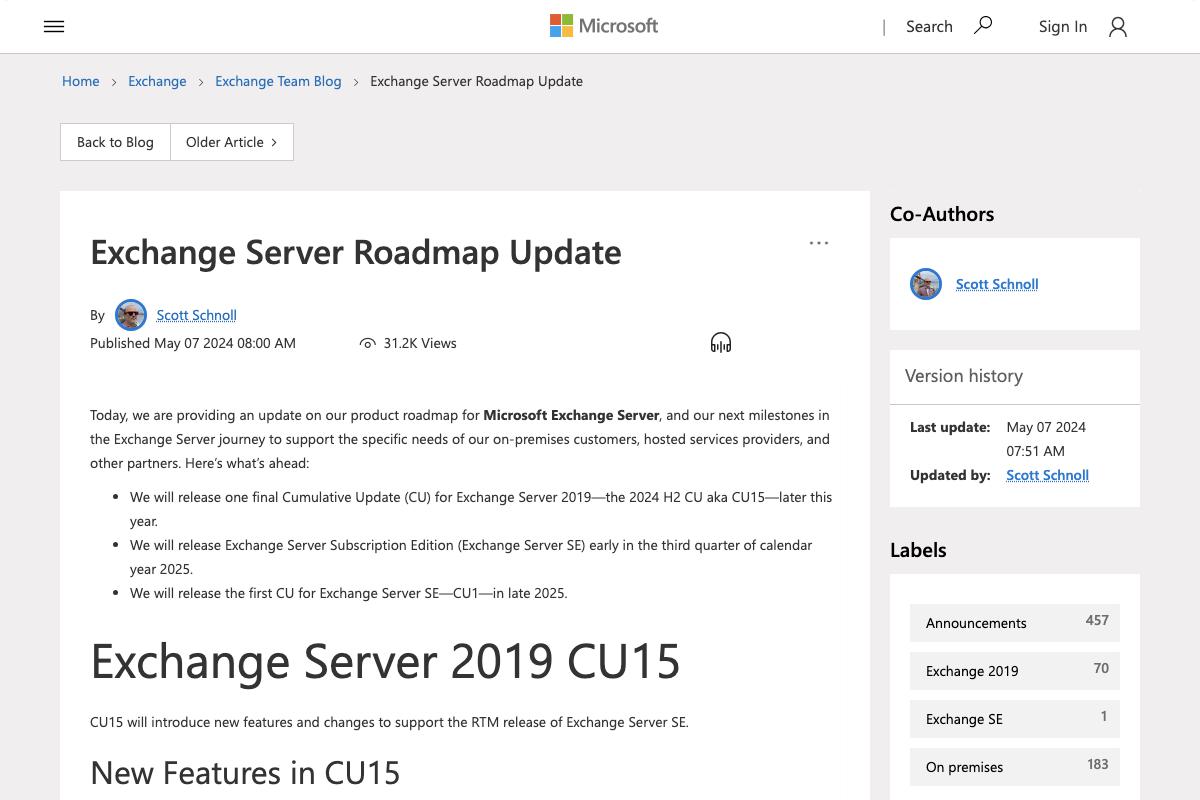This screenshot has width=1200, height=800.
Task: Select the Exchange SE label
Action: 1015,719
